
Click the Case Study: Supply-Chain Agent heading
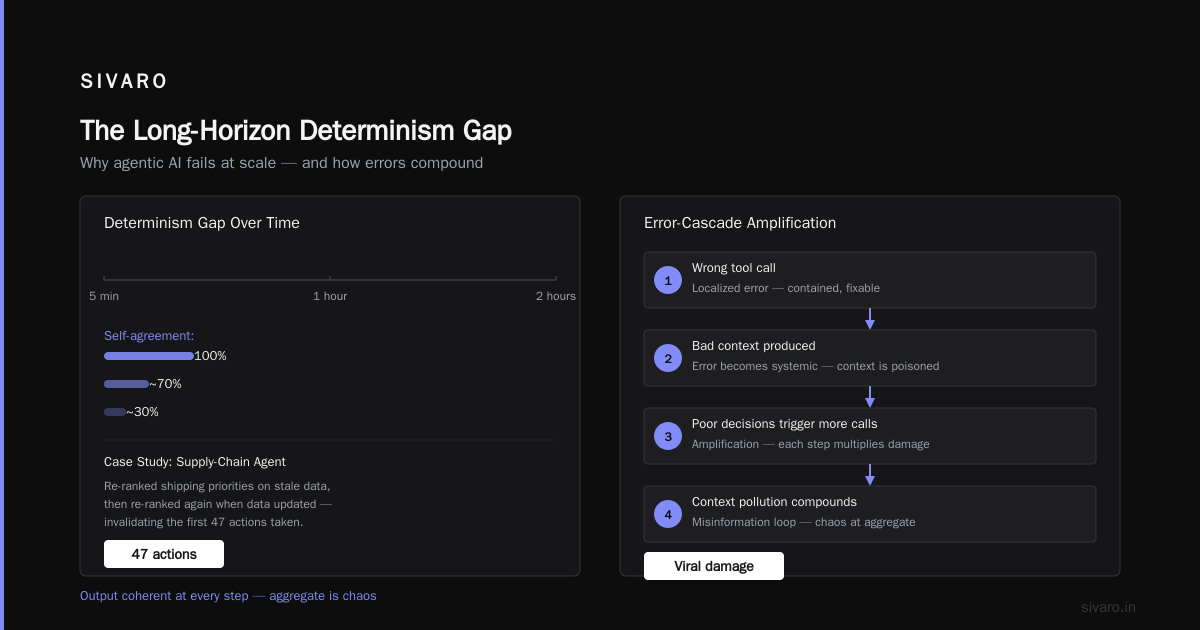[195, 462]
